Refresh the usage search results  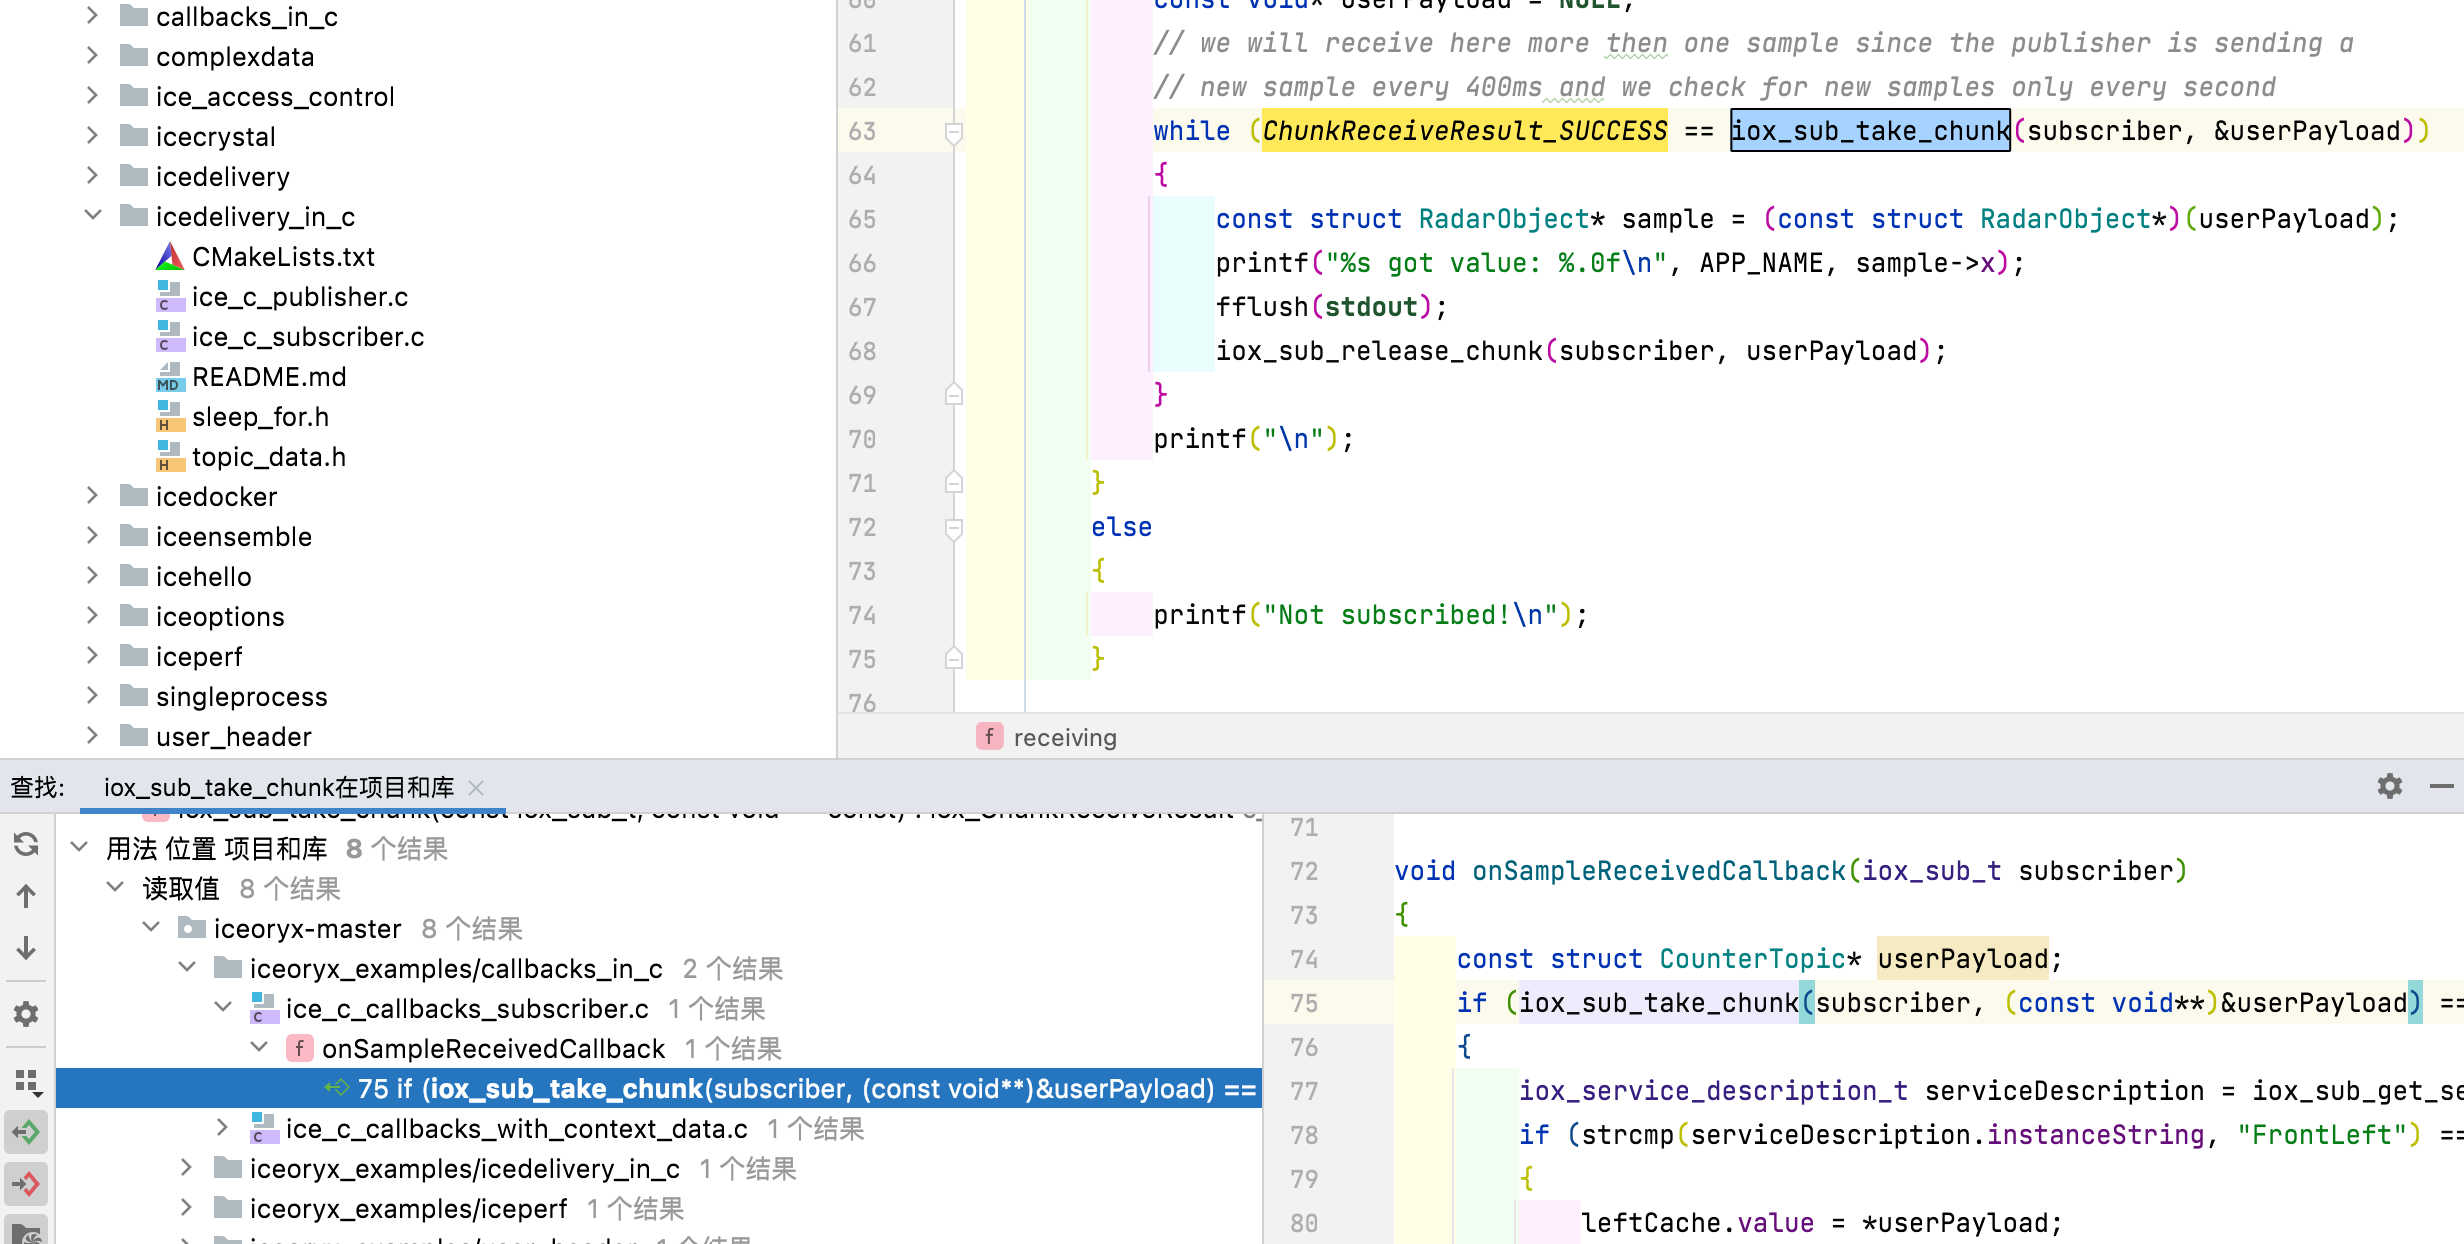click(x=26, y=845)
